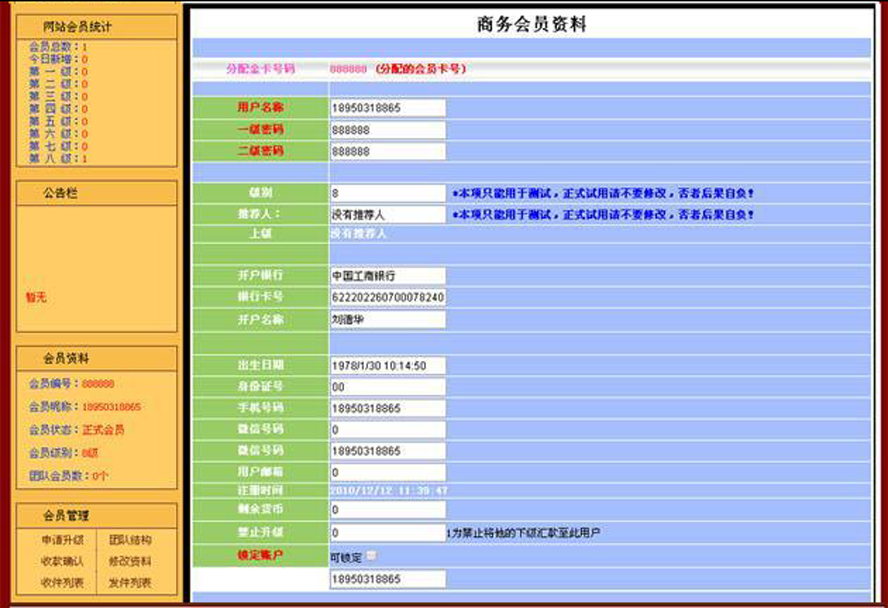
Task: Click the 开户名称 input field
Action: pos(388,320)
